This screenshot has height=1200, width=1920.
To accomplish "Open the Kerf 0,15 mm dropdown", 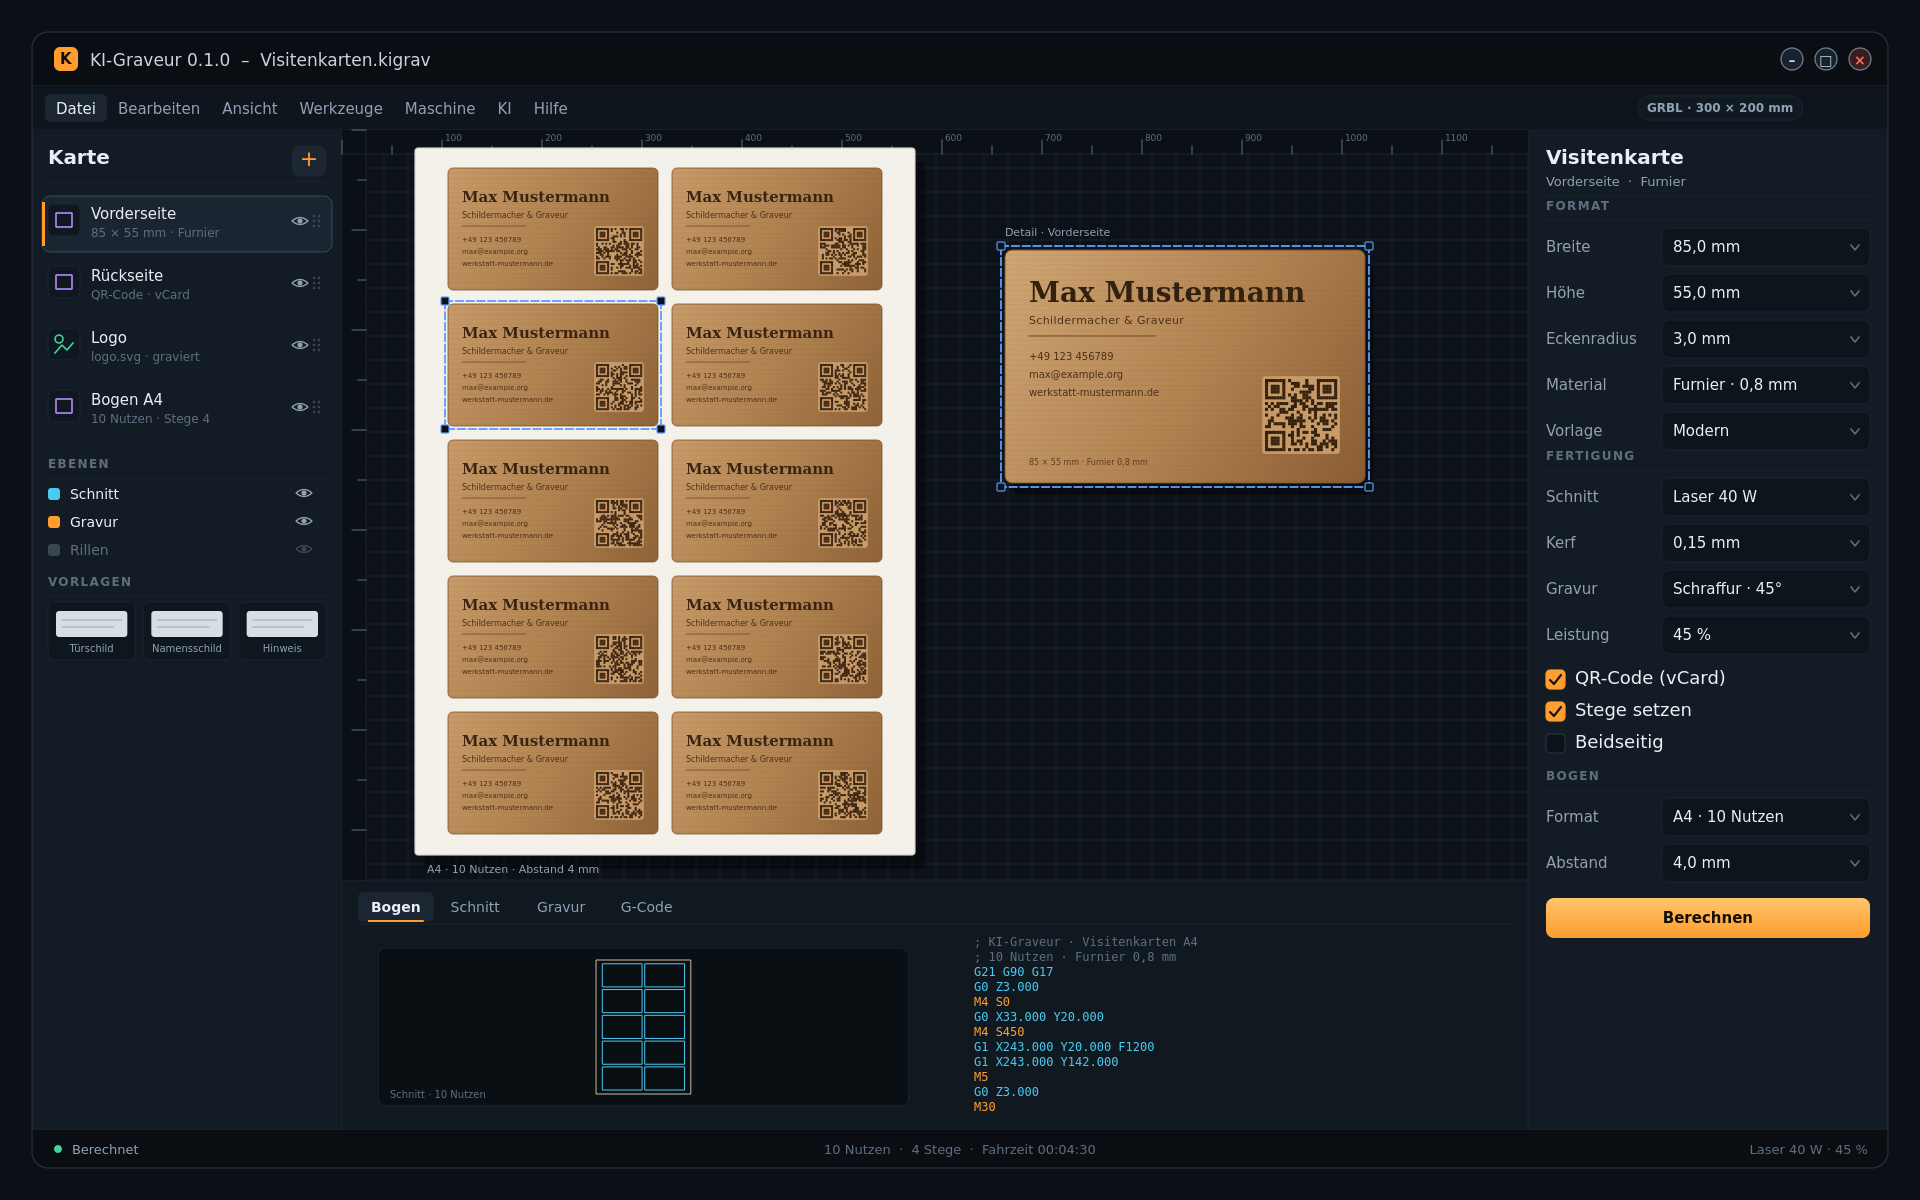I will pos(1765,543).
